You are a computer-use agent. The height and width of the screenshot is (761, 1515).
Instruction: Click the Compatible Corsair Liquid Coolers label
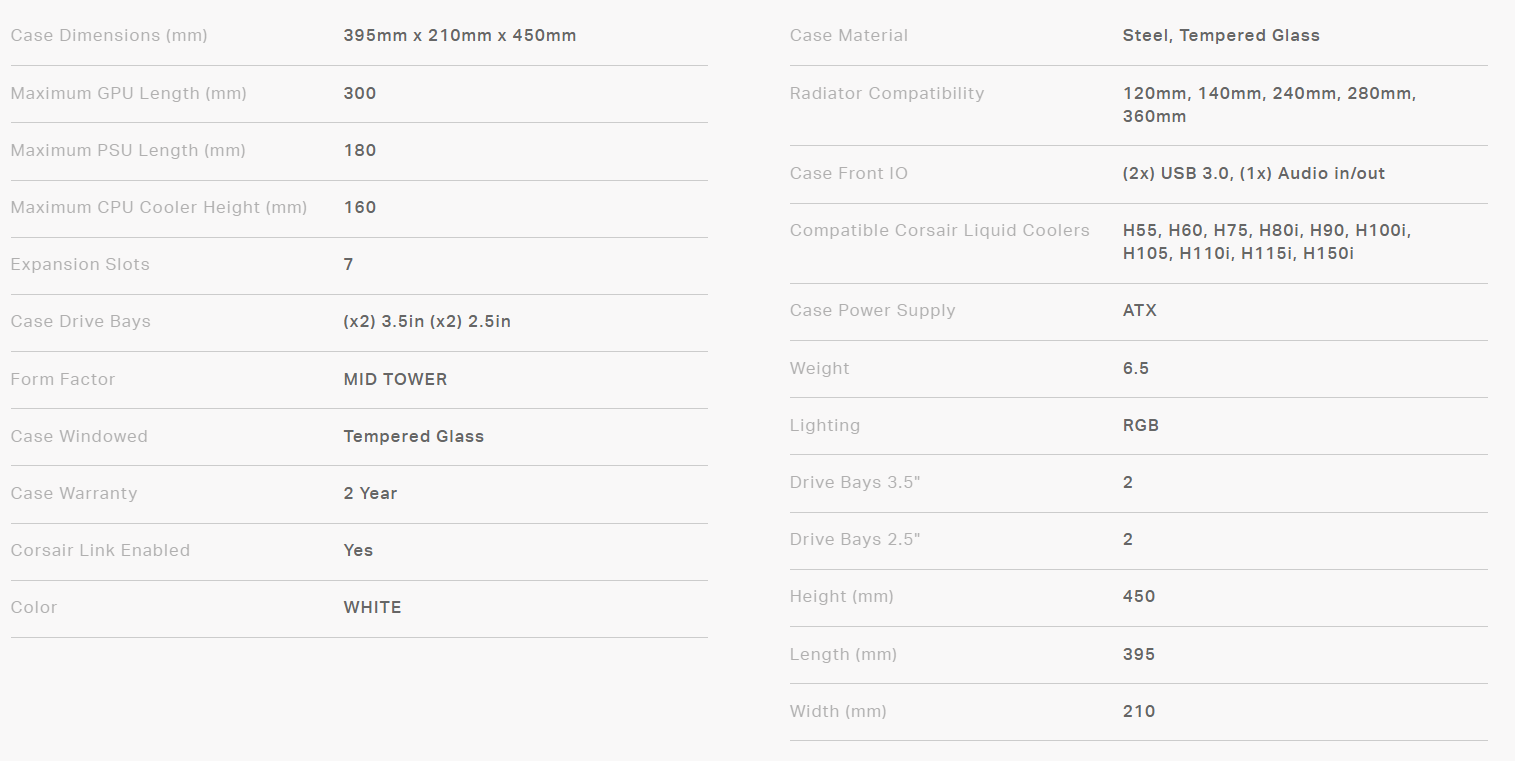click(939, 231)
